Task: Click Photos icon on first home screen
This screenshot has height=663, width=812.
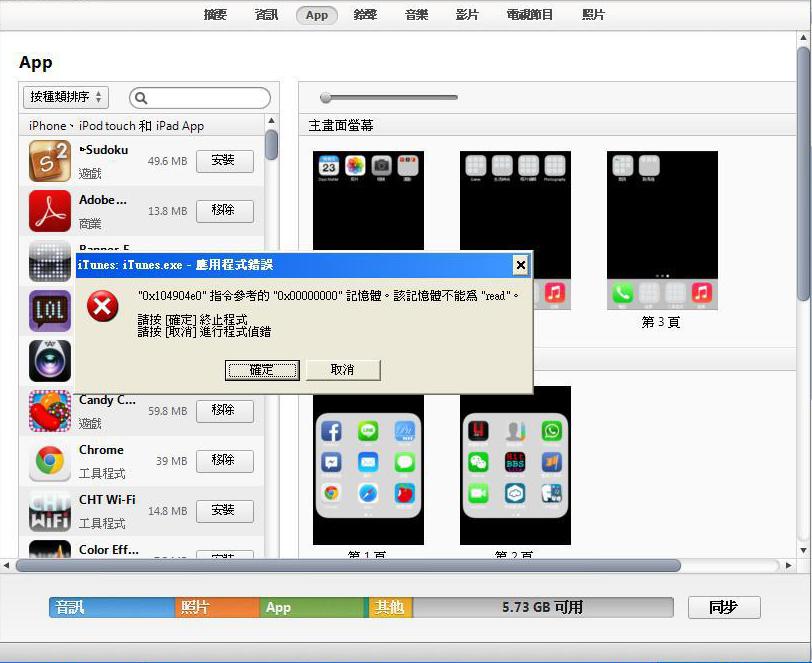Action: click(x=355, y=166)
